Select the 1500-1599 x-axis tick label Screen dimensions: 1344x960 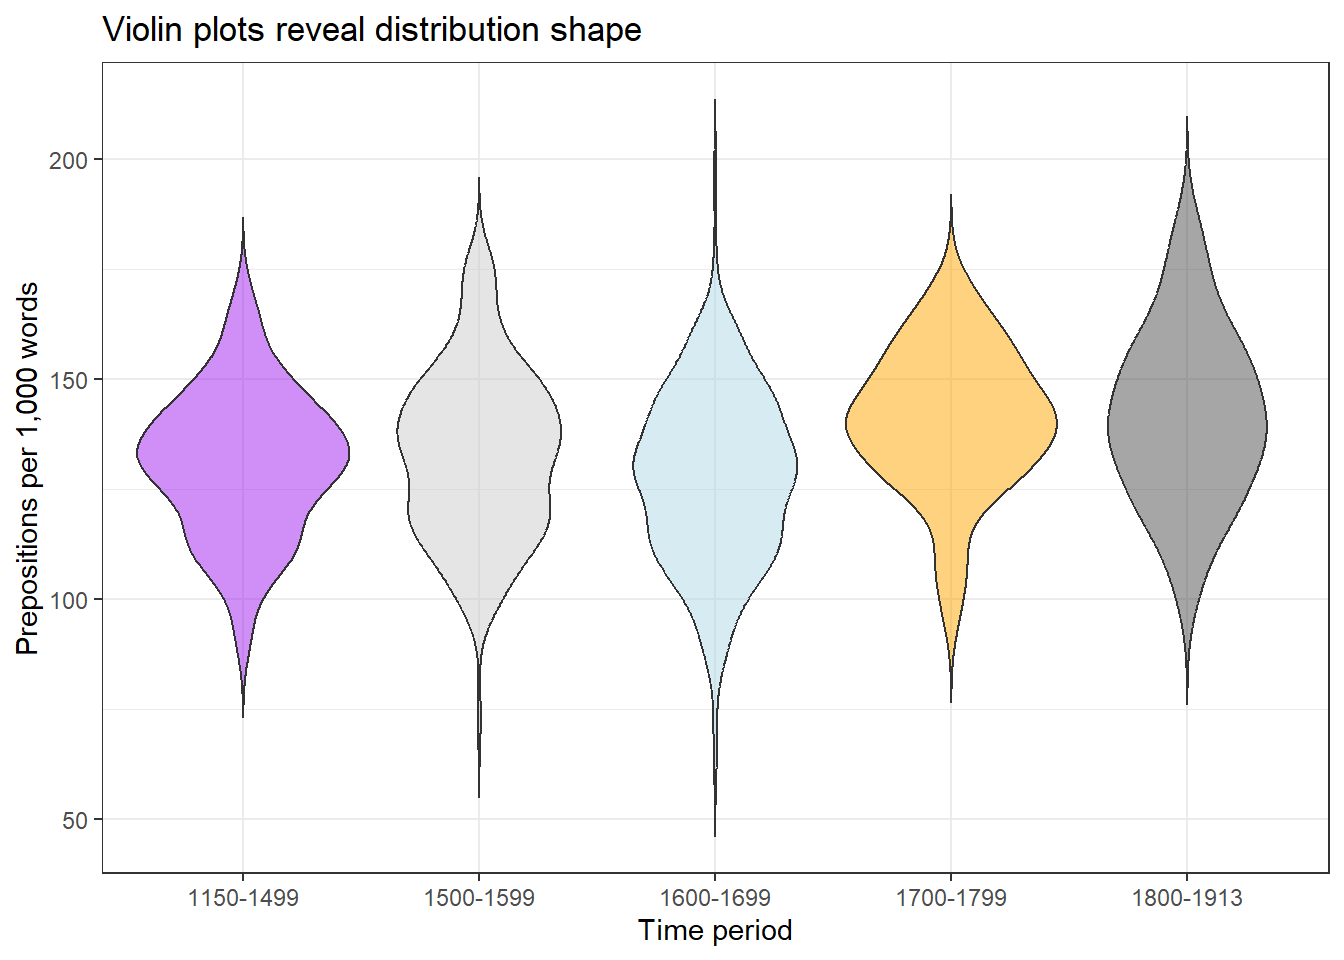[479, 898]
